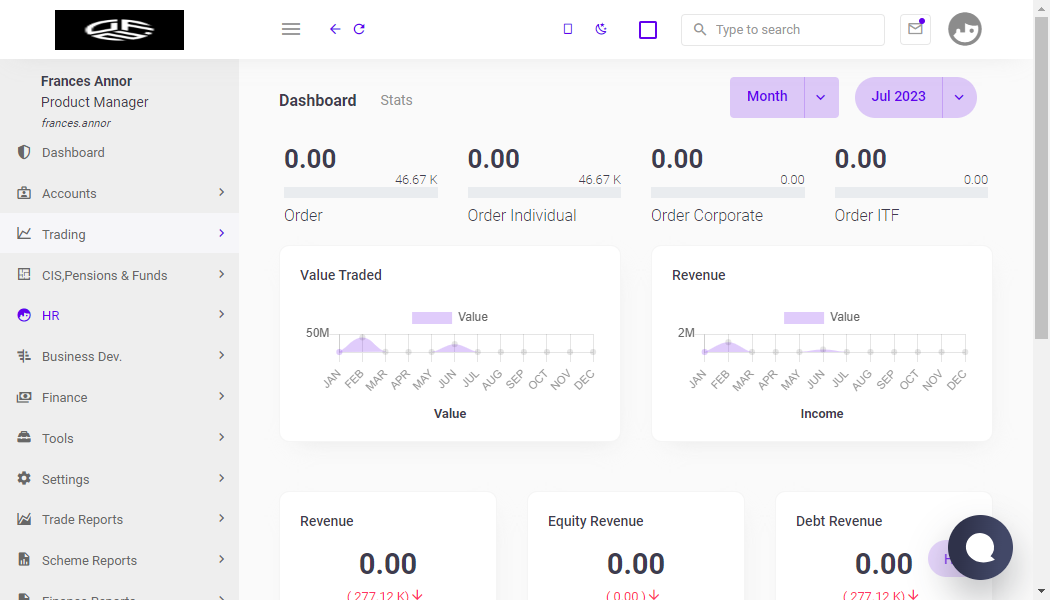Switch to the Dashboard tab
Viewport: 1050px width, 600px height.
[317, 100]
